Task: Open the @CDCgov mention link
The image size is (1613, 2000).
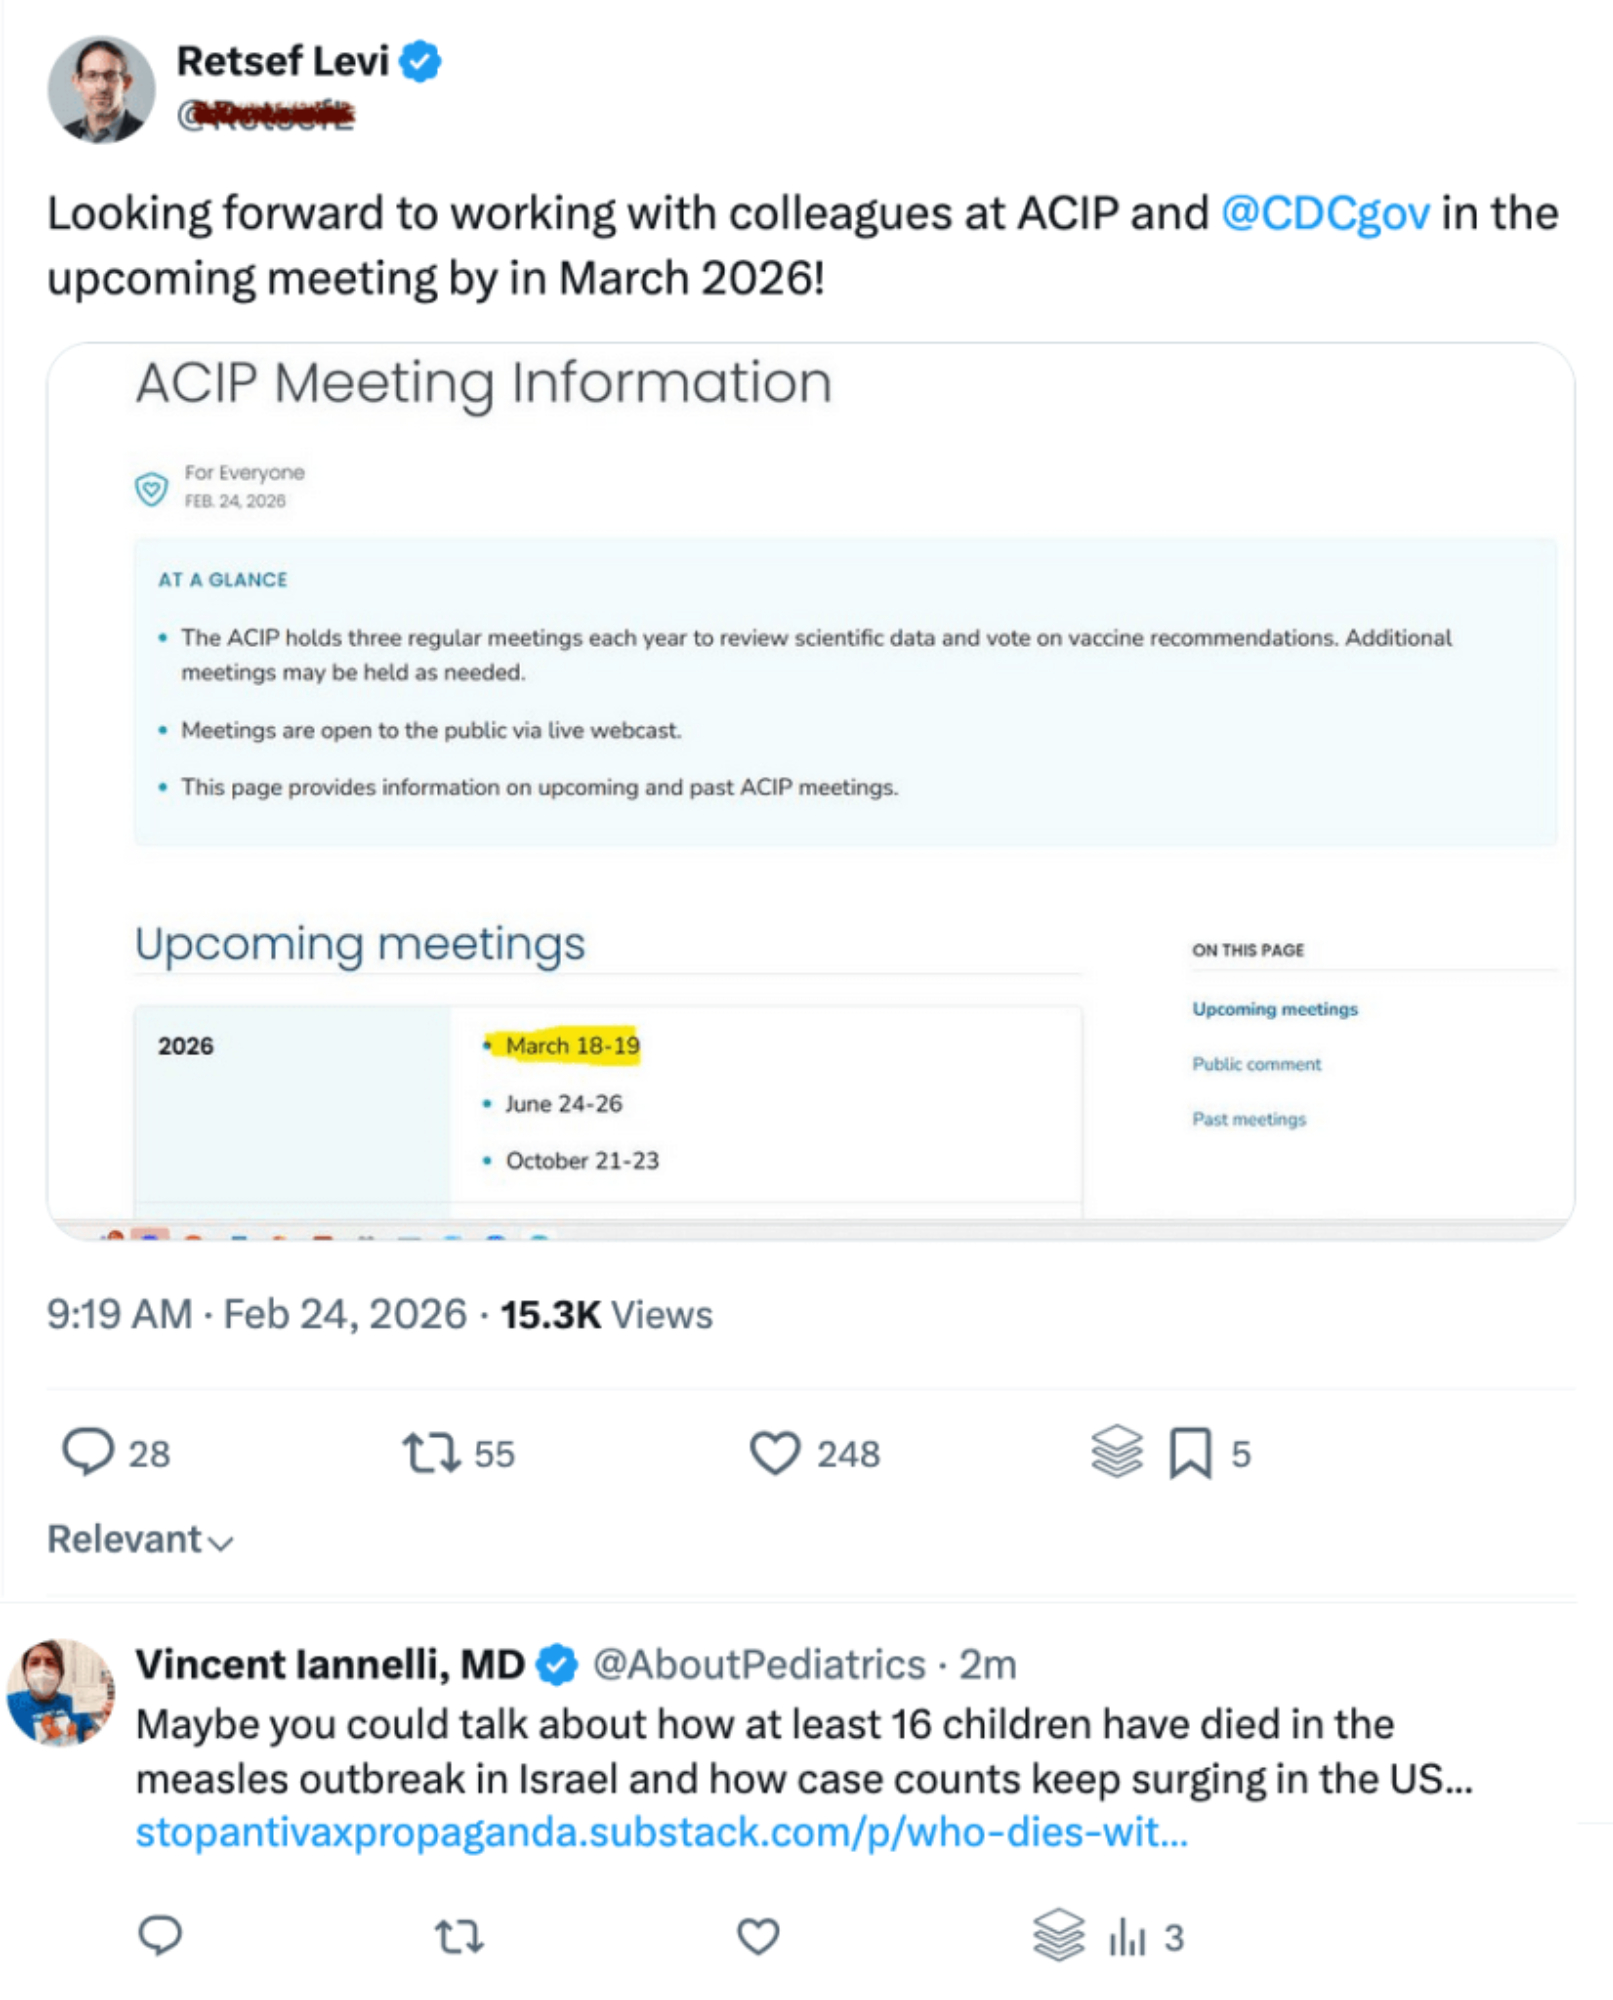Action: click(1325, 214)
